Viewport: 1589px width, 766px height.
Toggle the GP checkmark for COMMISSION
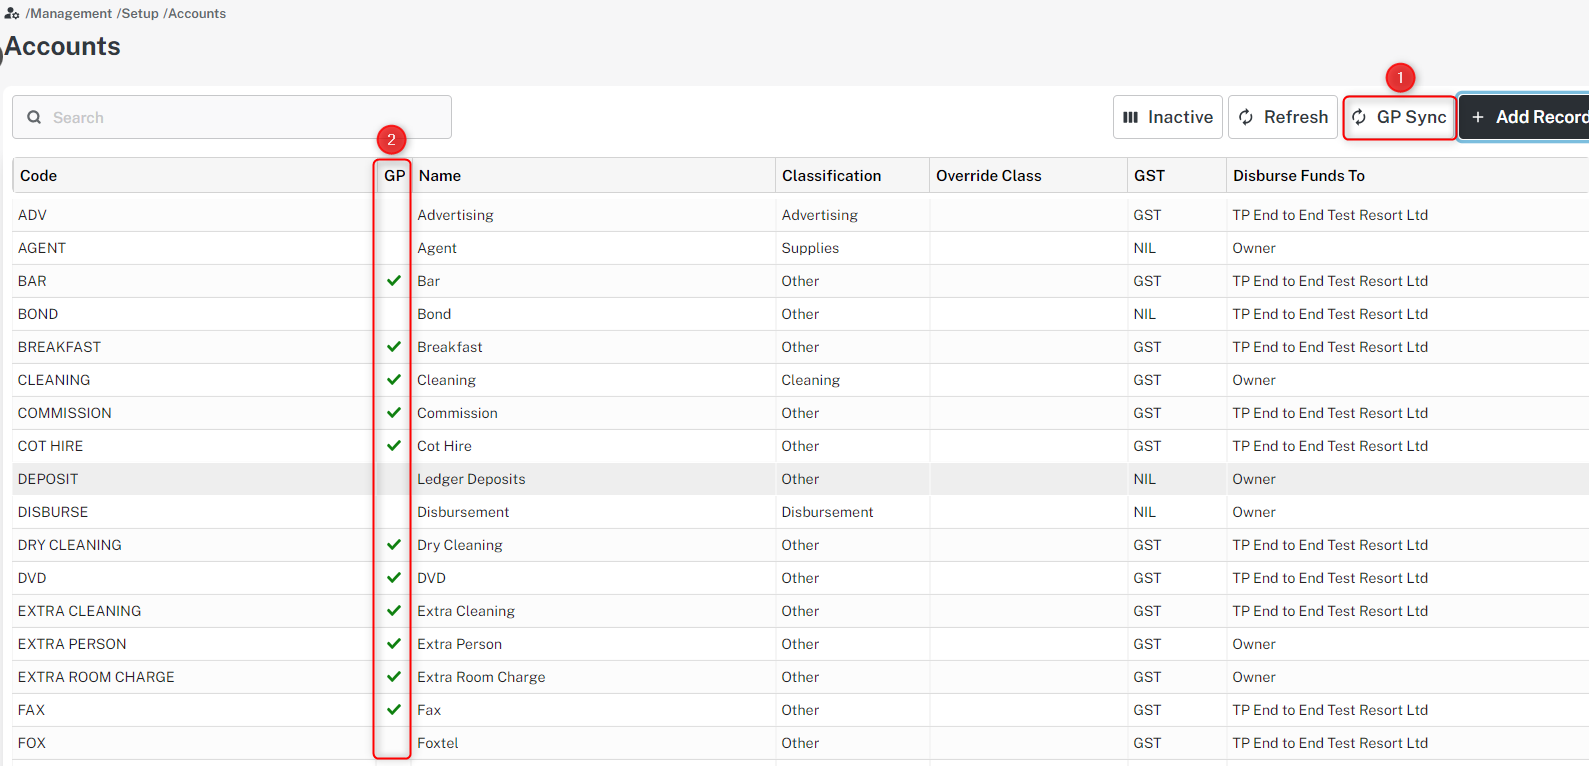pos(394,413)
